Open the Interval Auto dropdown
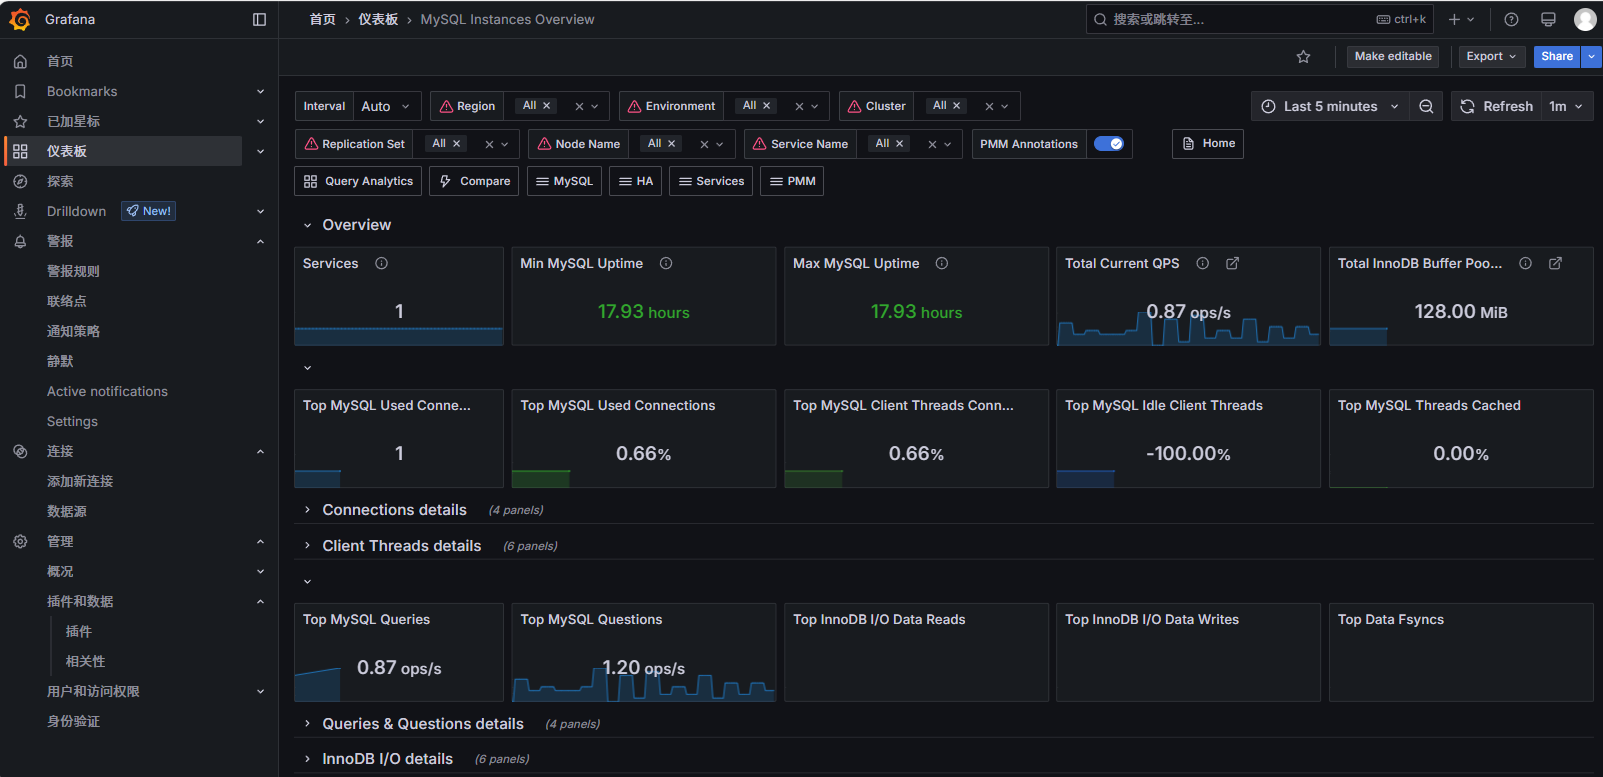The image size is (1603, 777). pos(385,106)
